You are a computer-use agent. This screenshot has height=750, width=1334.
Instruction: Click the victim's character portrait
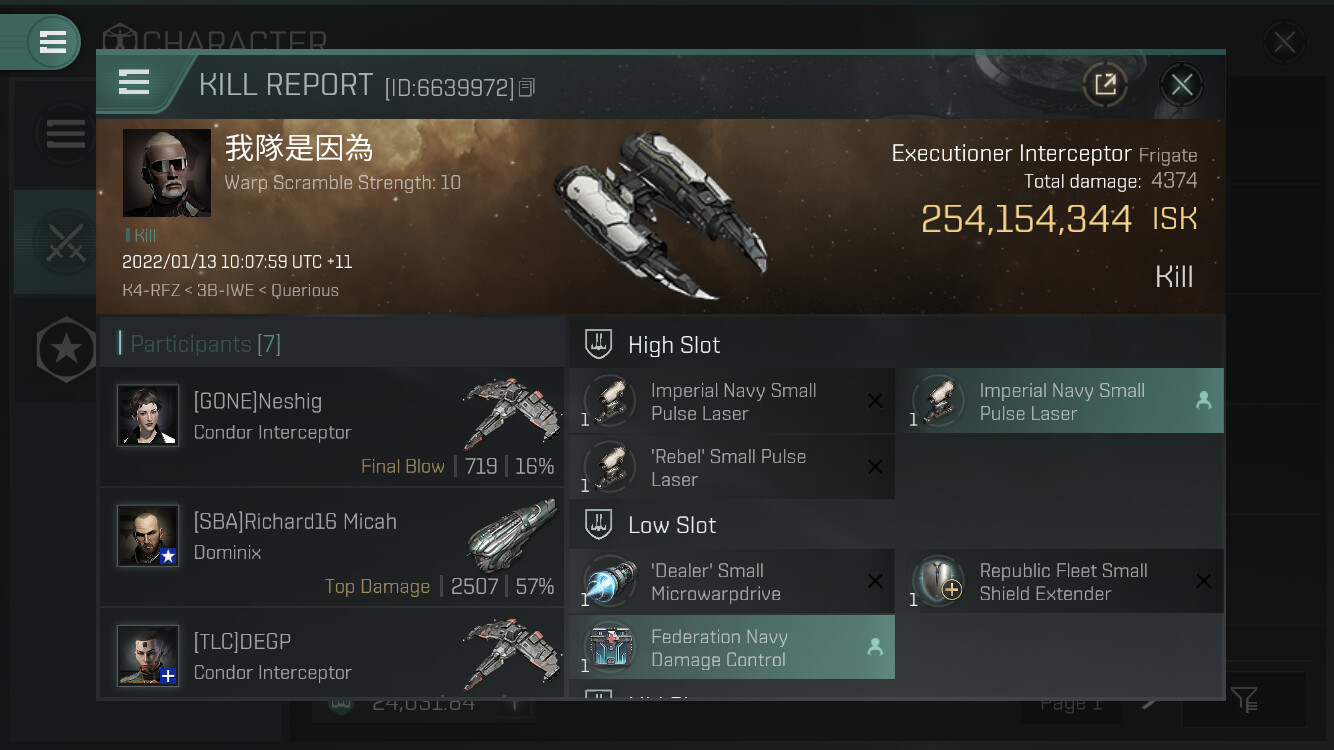tap(167, 173)
